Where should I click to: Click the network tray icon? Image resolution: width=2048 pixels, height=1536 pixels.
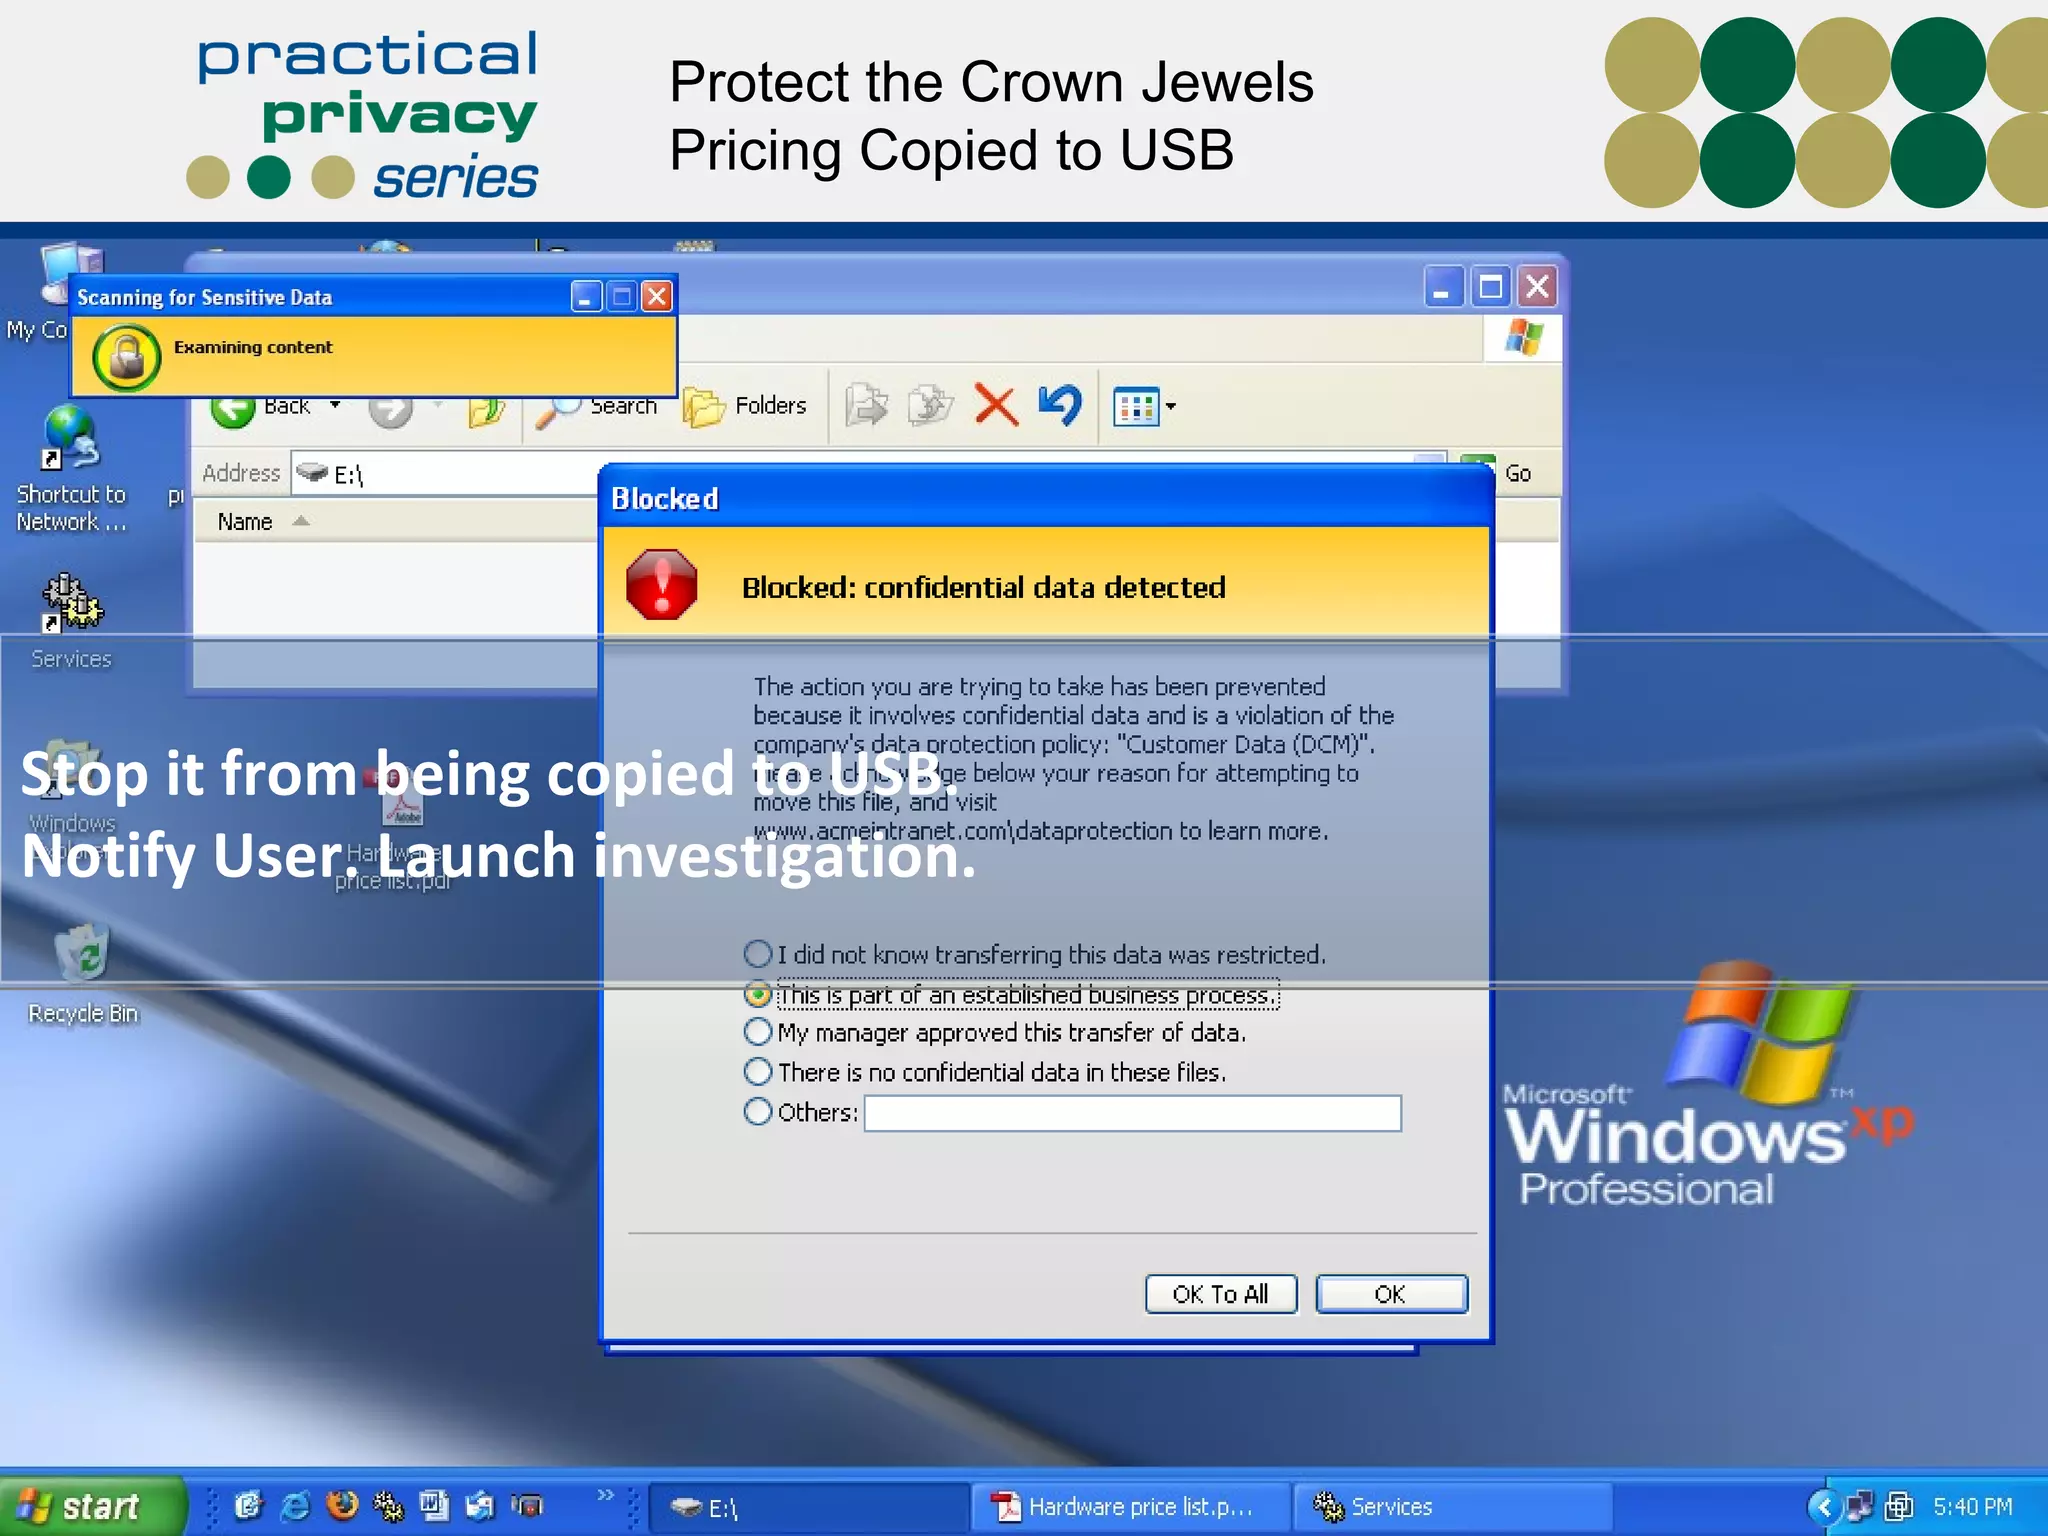point(1860,1507)
